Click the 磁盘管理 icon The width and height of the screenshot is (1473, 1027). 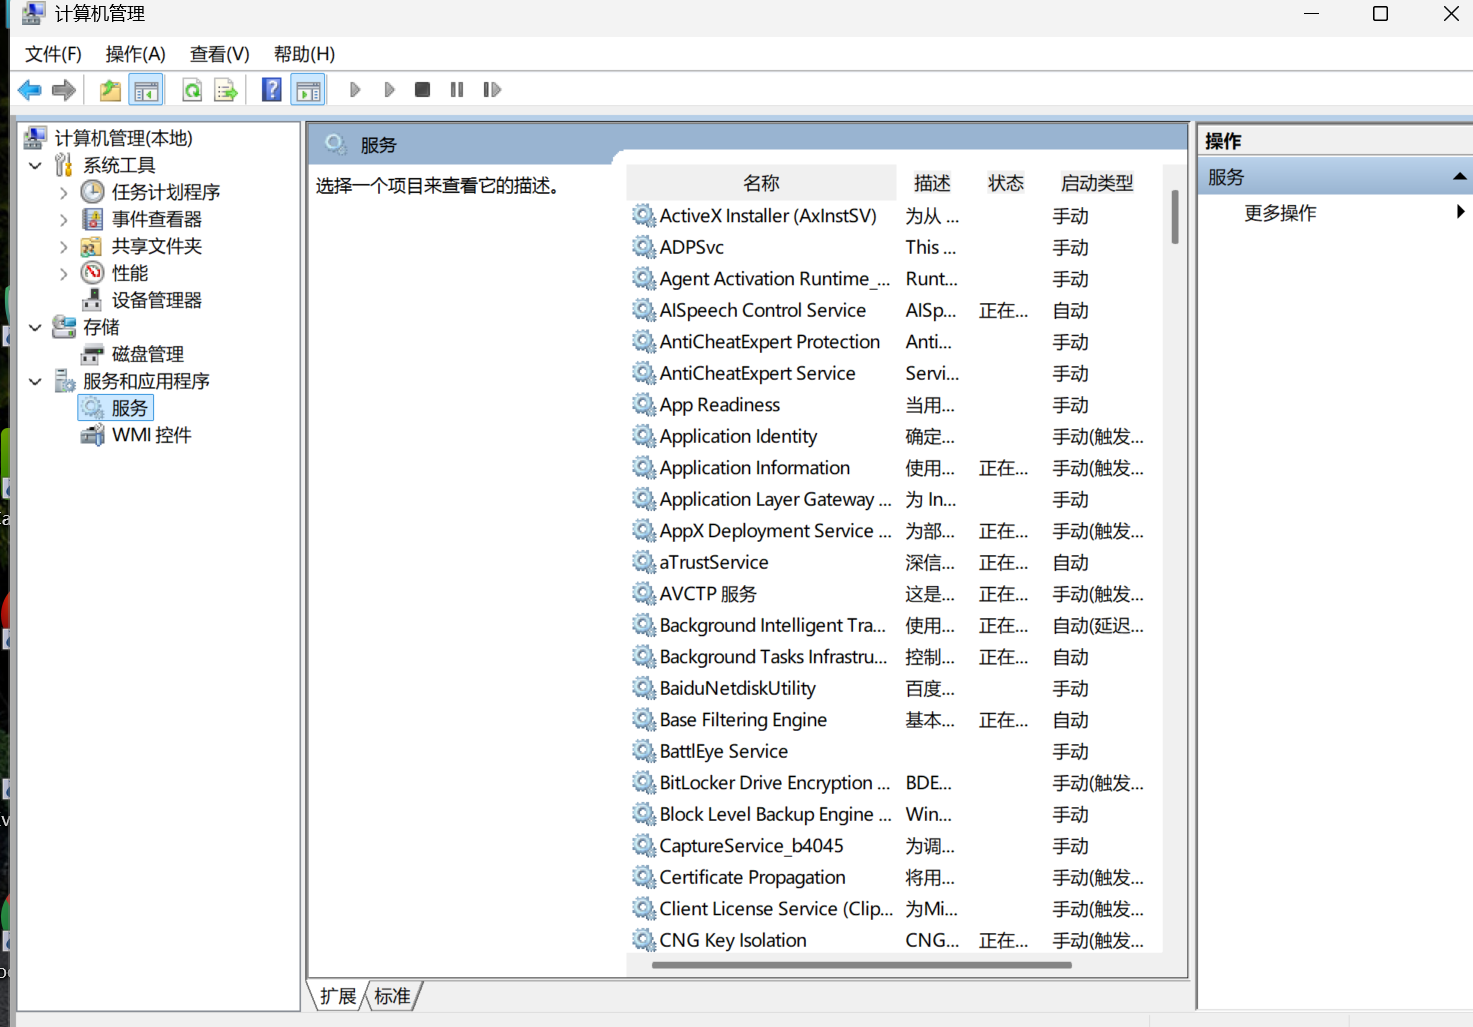coord(92,354)
